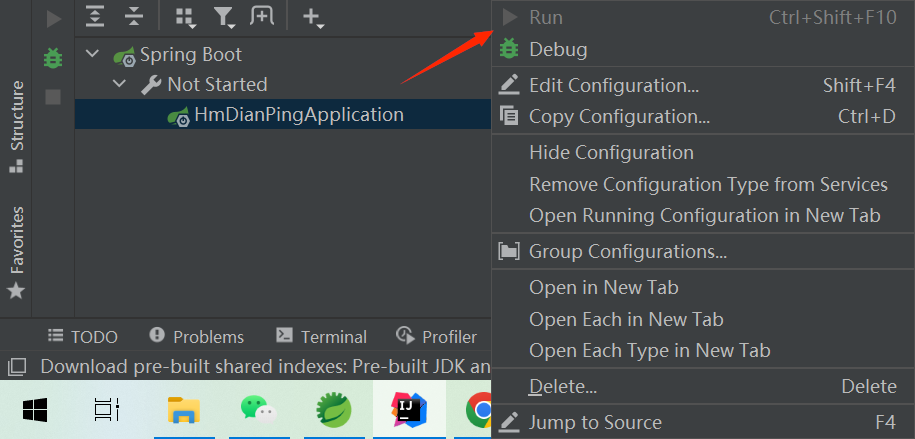Select Open Each Type in New Tab

click(x=703, y=350)
